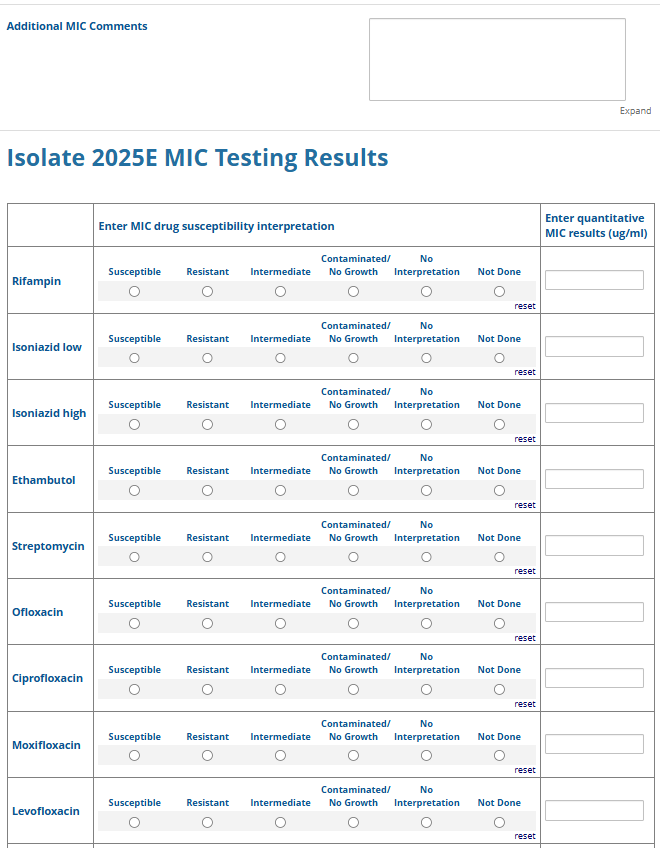Choose Intermediate for Isoniazid high
Image resolution: width=660 pixels, height=848 pixels.
click(280, 424)
